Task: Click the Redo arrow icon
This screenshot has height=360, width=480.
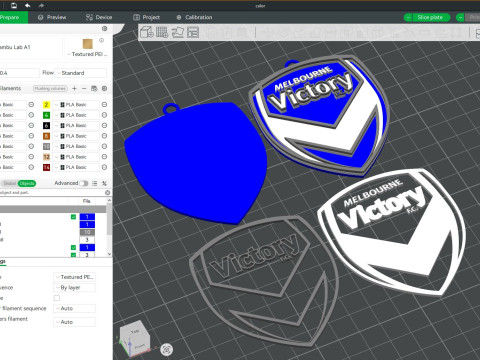Action: [41, 5]
